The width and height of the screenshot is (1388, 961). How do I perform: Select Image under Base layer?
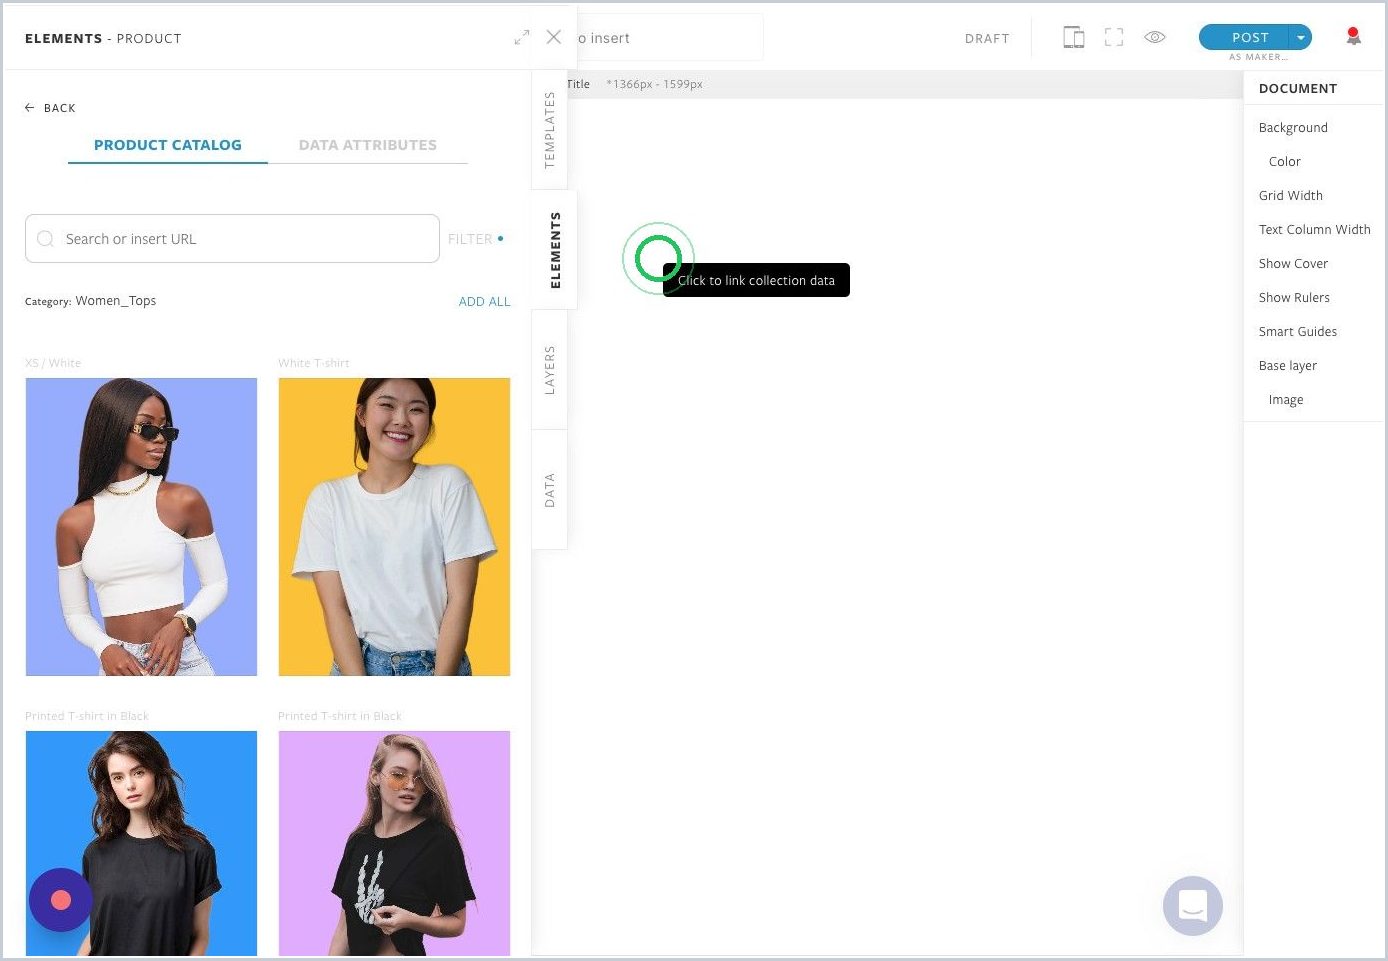[1285, 400]
